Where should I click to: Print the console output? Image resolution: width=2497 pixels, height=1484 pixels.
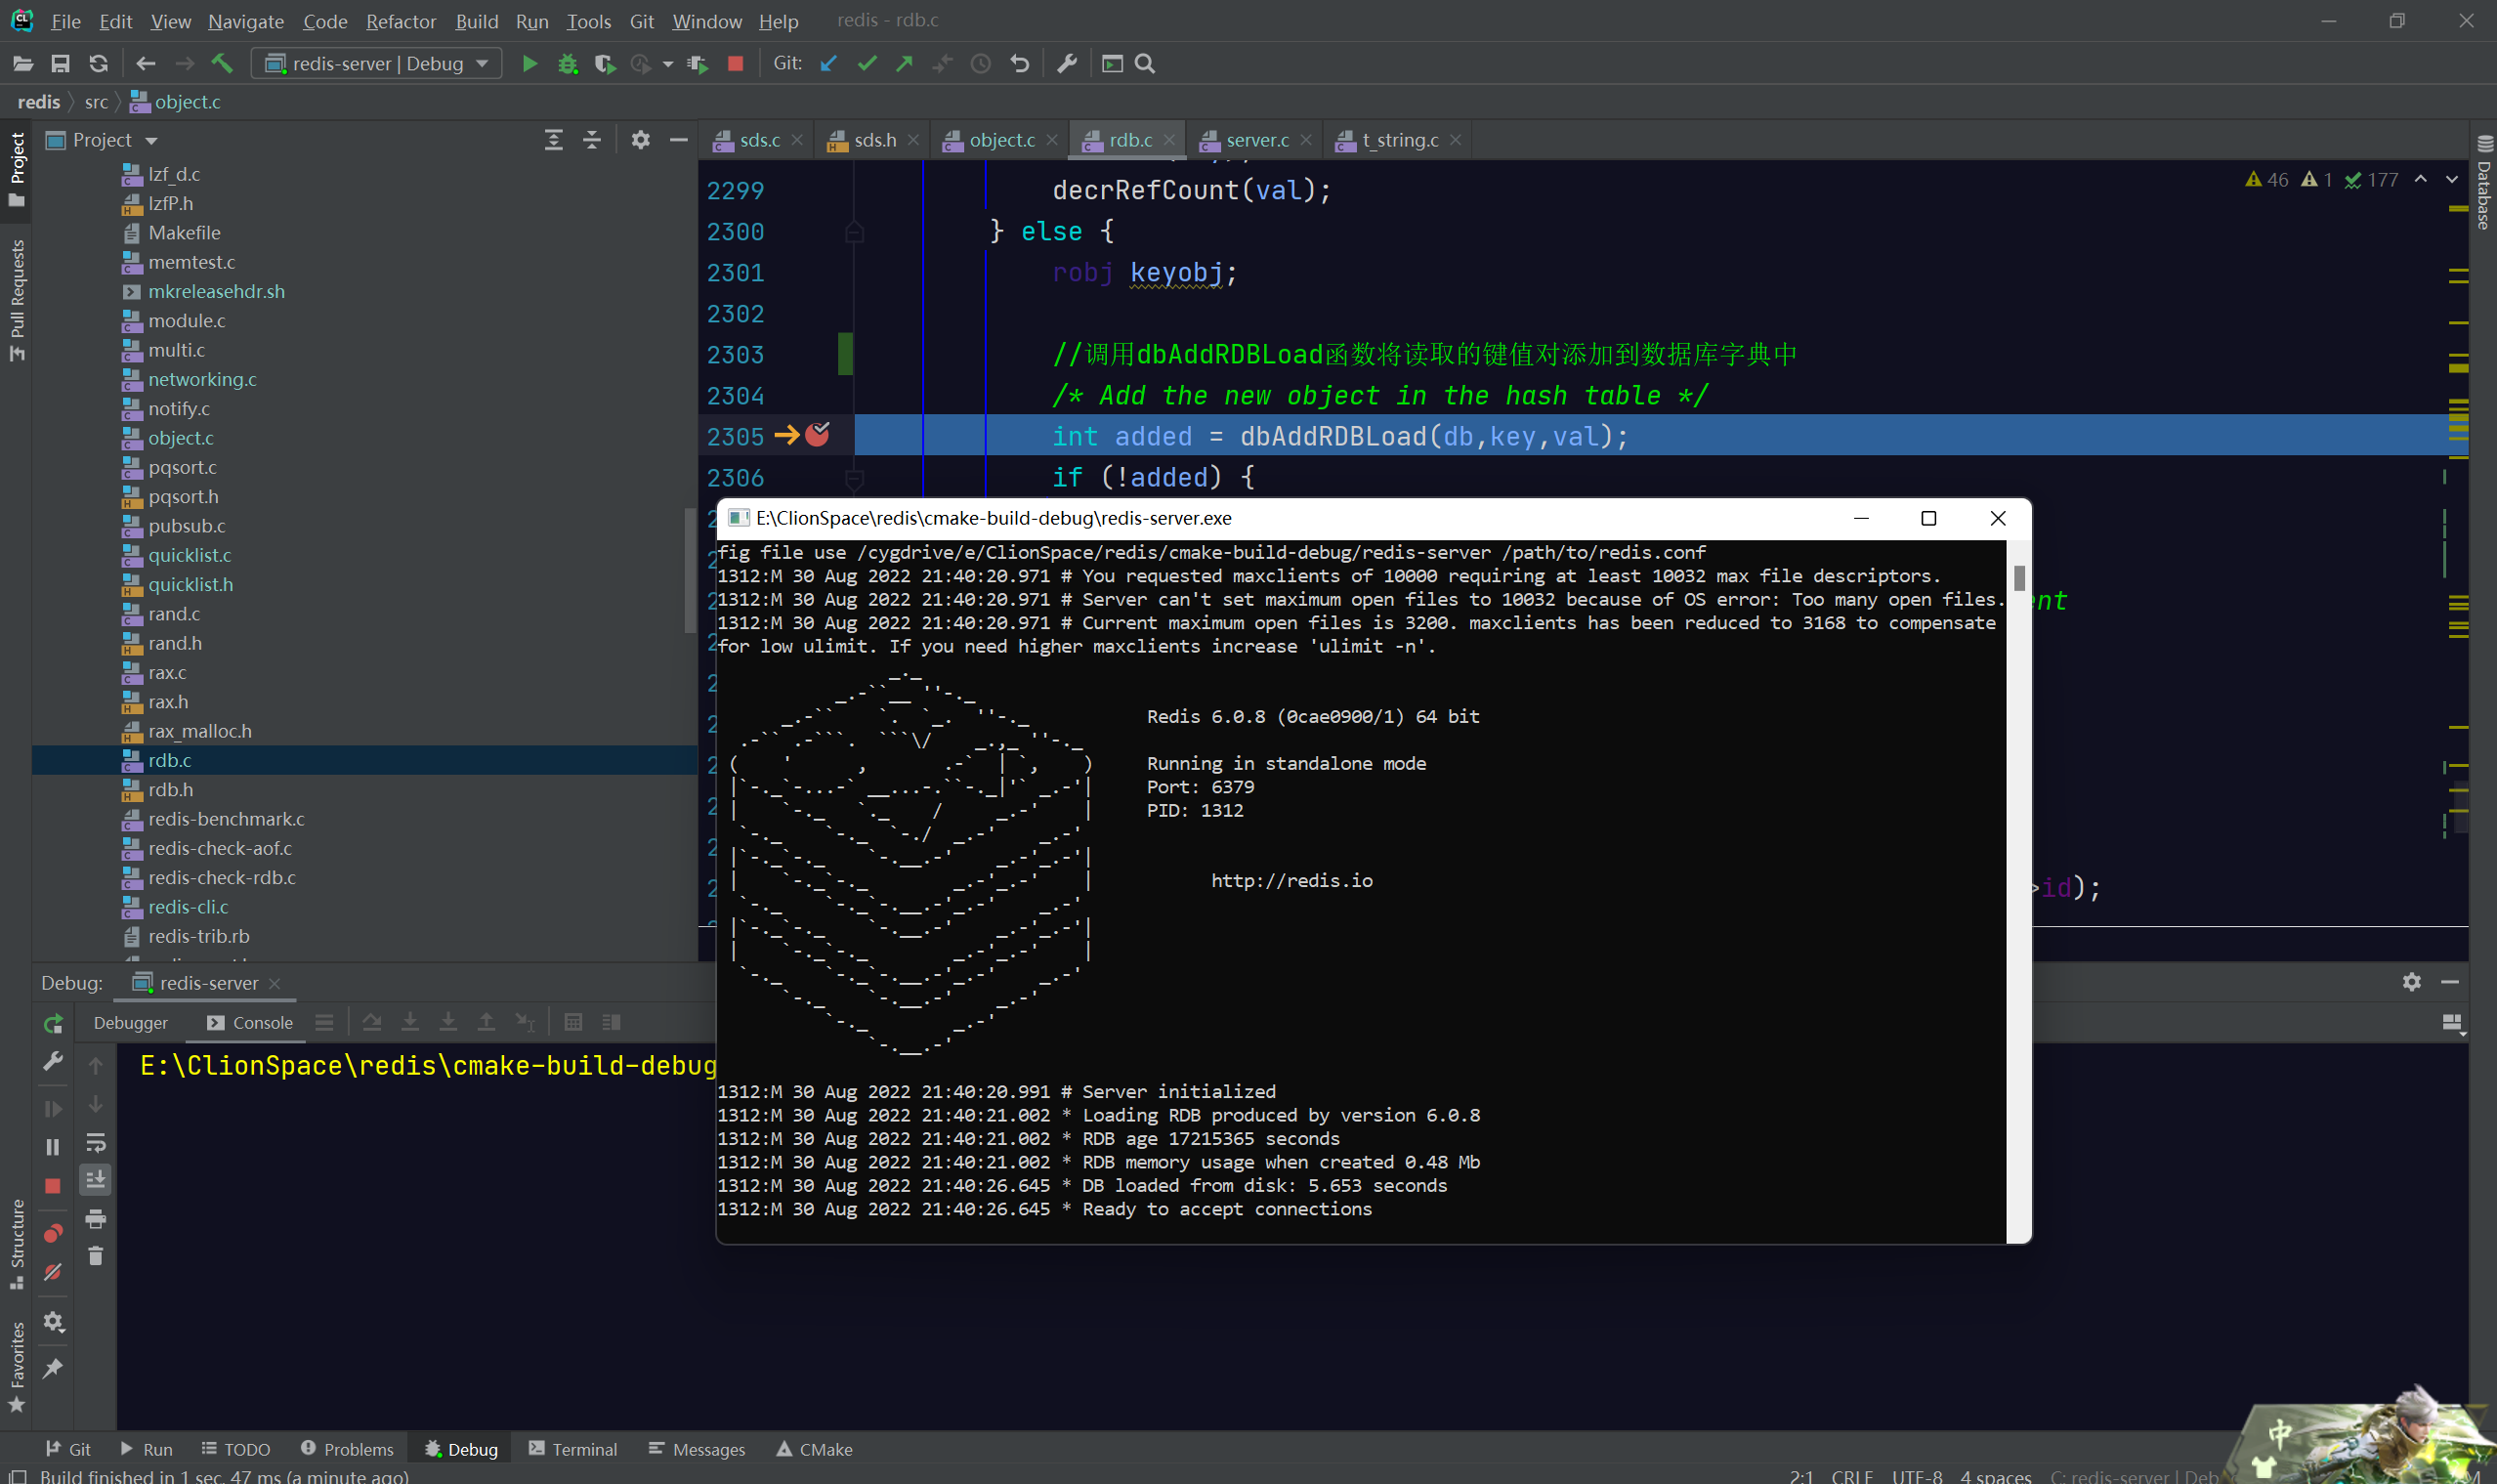(x=96, y=1219)
